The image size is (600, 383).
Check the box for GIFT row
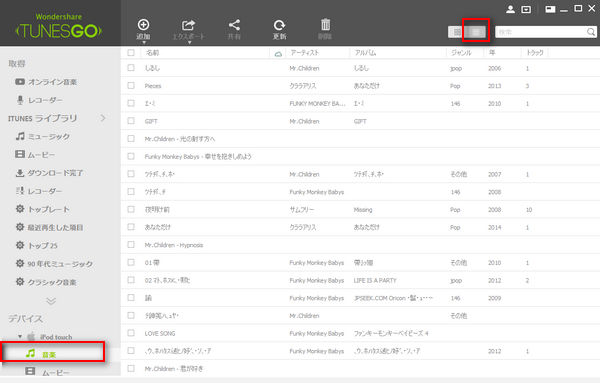[x=131, y=121]
